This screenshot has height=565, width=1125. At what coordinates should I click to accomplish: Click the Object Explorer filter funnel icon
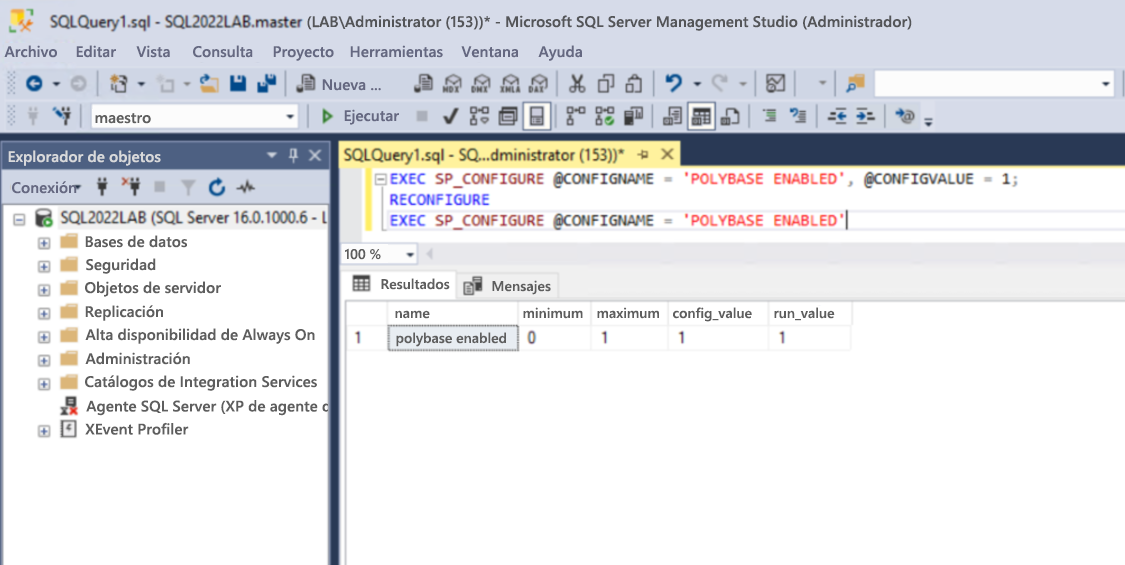pyautogui.click(x=188, y=187)
